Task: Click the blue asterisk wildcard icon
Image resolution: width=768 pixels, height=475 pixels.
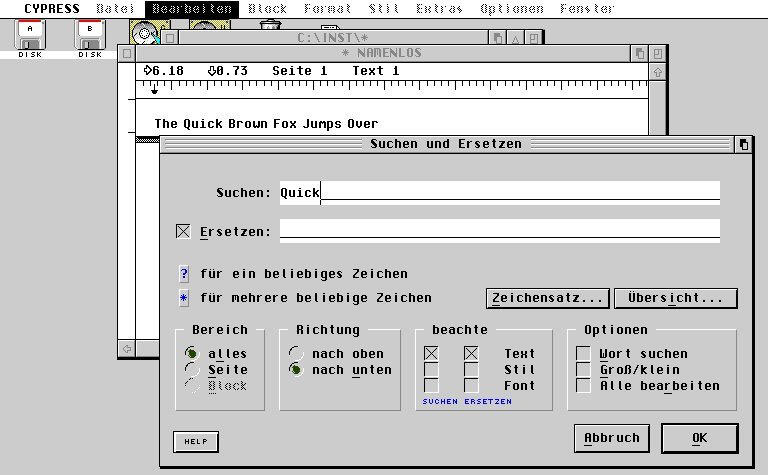Action: coord(184,298)
